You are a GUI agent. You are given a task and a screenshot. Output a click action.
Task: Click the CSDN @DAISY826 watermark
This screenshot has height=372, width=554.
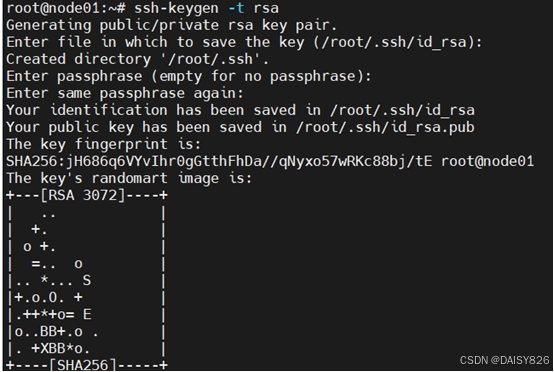point(505,360)
